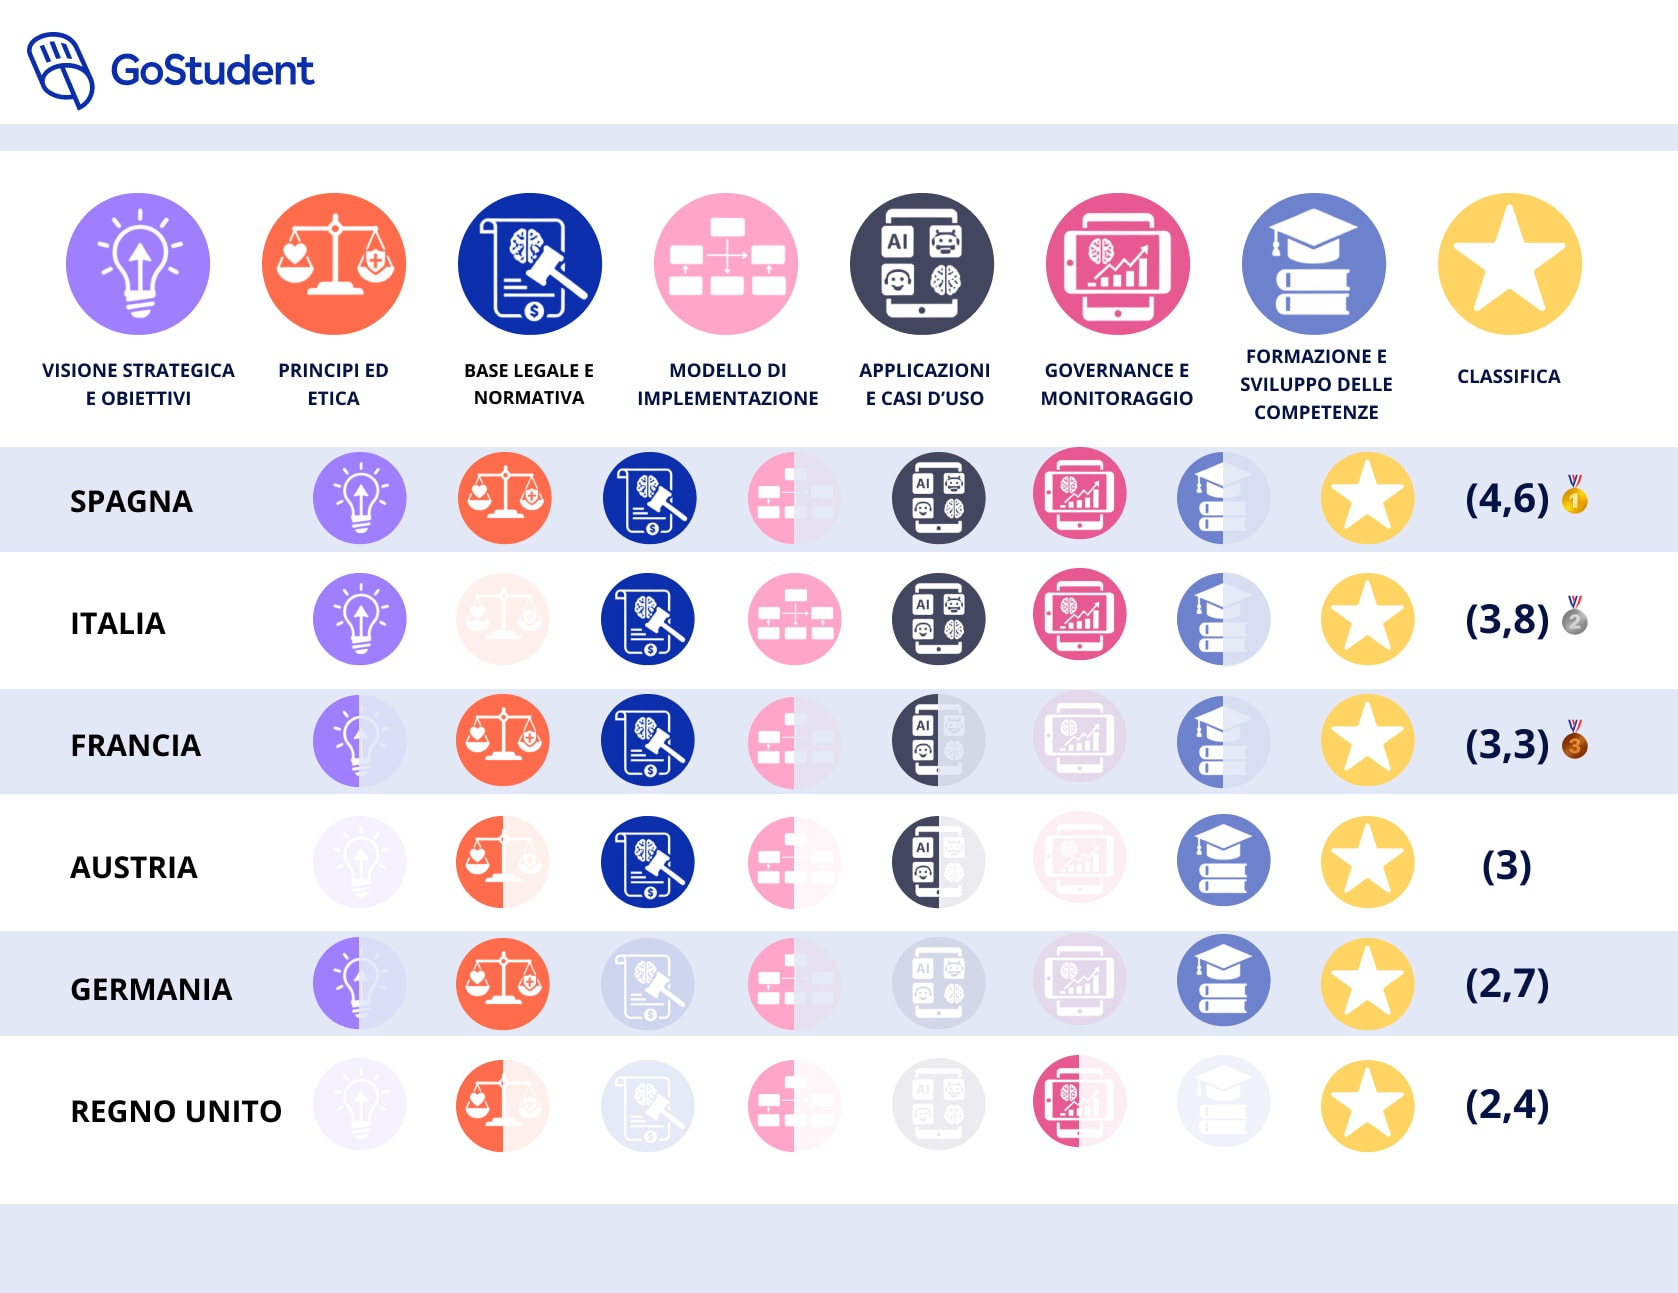Click the SPAGNA row label
Viewport: 1678px width, 1293px height.
[x=131, y=501]
